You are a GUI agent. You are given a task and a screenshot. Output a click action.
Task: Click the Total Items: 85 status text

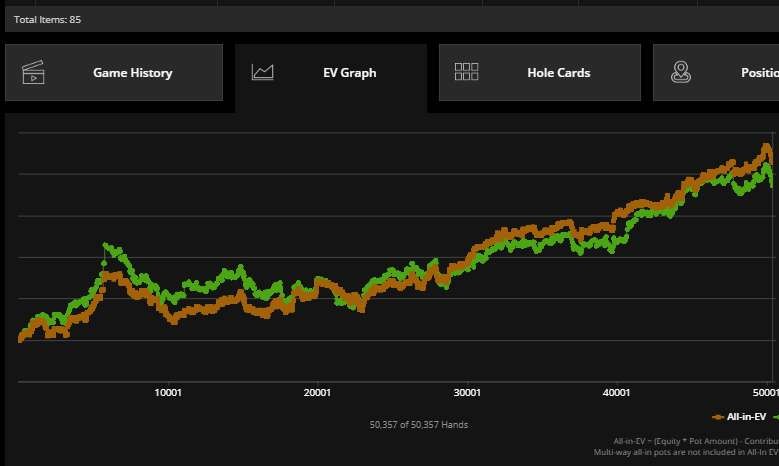[x=47, y=19]
